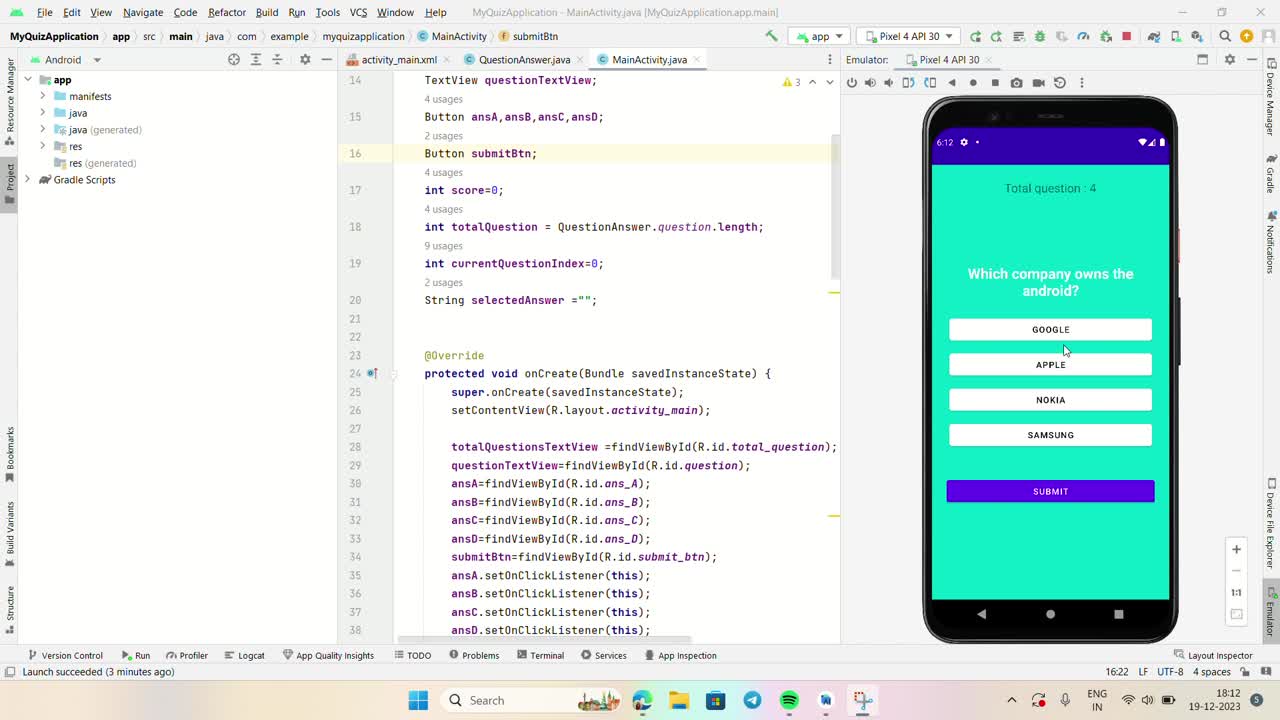Open Project panel settings gear
This screenshot has width=1280, height=720.
[x=305, y=60]
